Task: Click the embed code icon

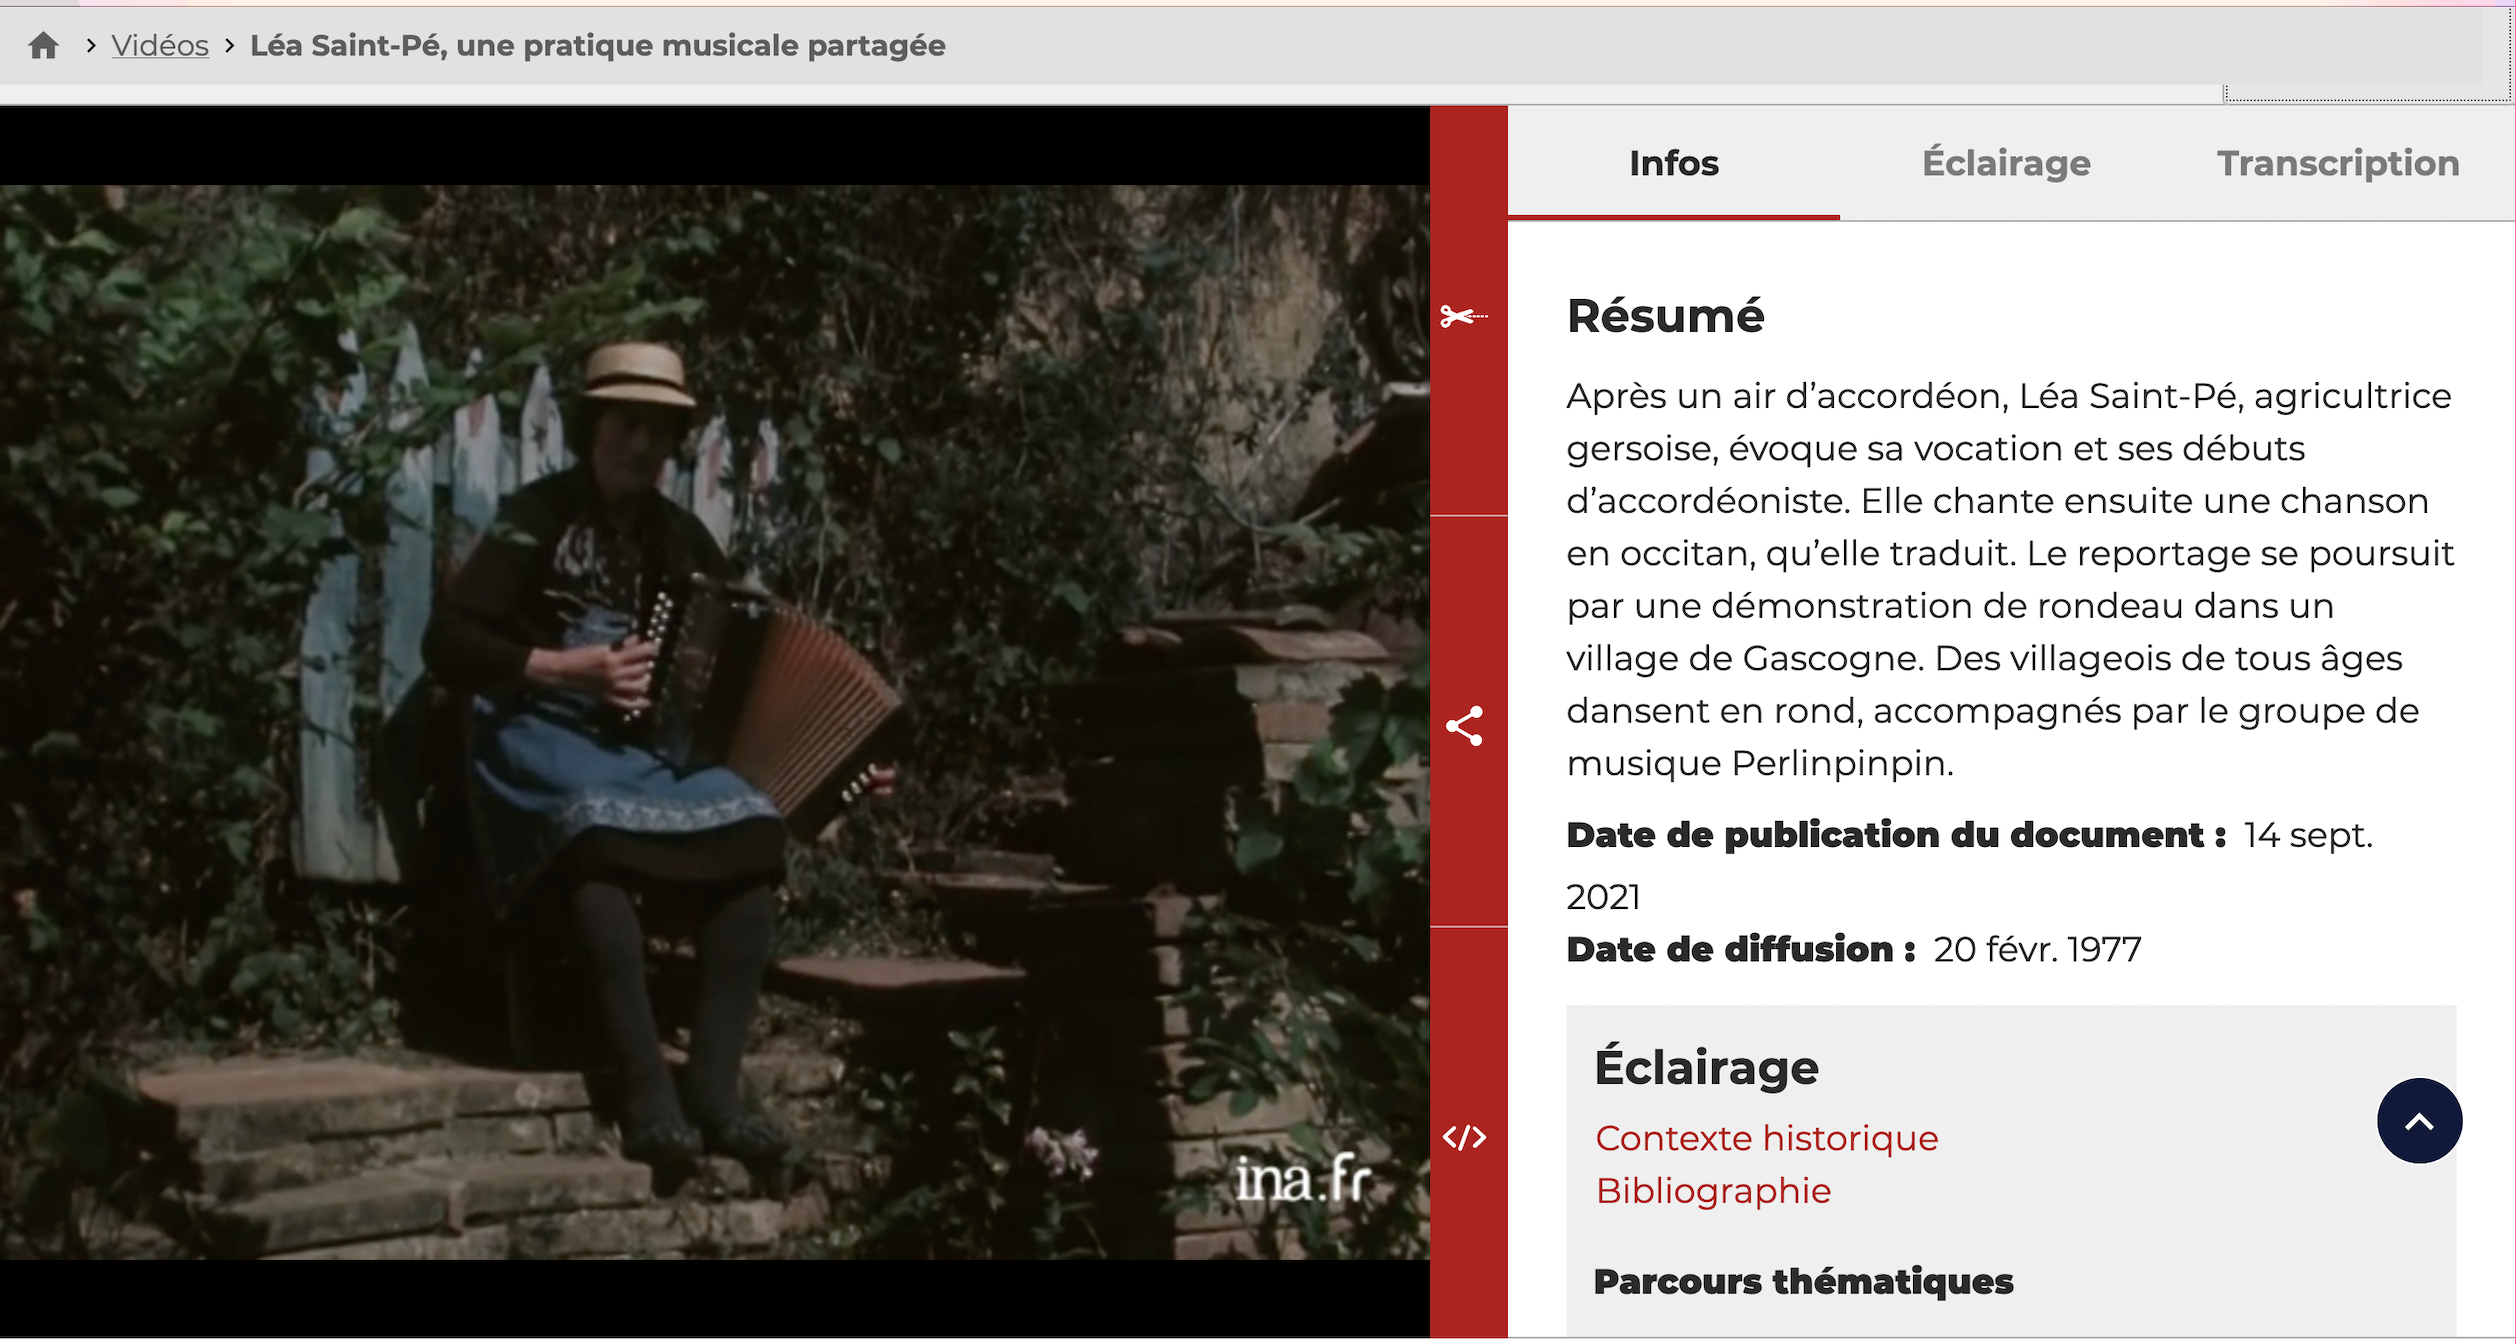Action: tap(1466, 1138)
